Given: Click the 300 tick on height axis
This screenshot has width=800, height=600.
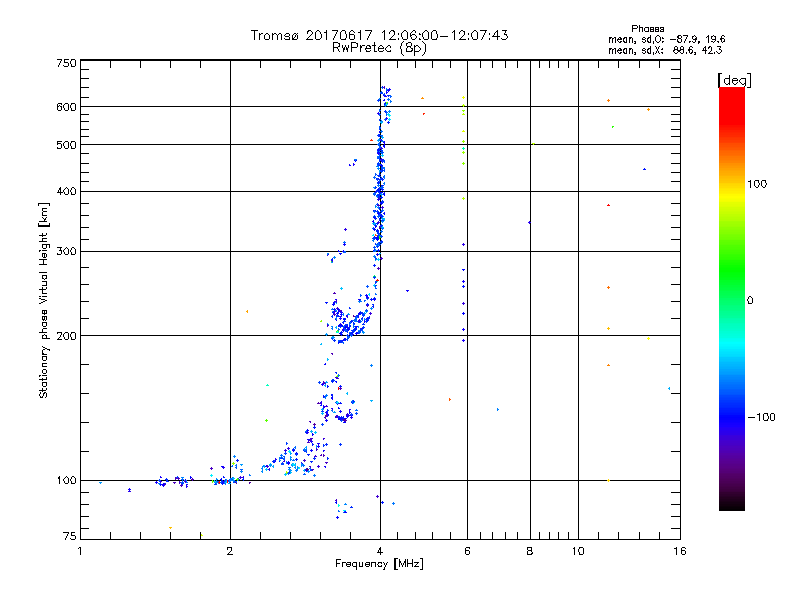Looking at the screenshot, I should click(x=66, y=251).
